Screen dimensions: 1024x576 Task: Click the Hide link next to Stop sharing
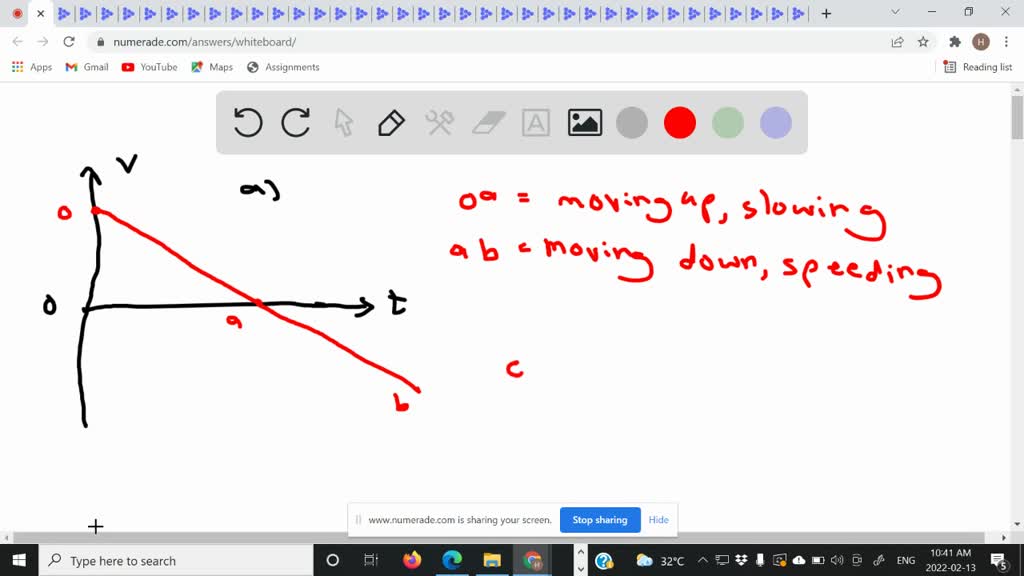(x=658, y=520)
